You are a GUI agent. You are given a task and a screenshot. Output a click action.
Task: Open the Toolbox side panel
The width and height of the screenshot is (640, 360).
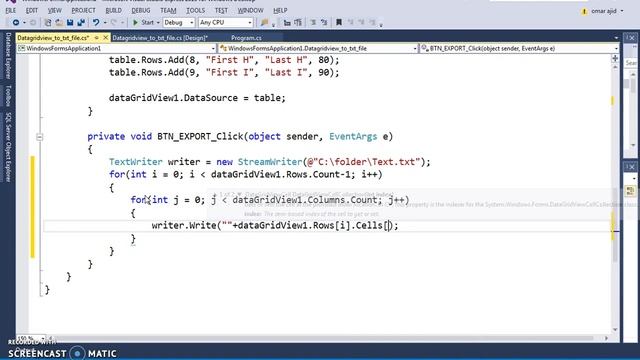coord(8,96)
